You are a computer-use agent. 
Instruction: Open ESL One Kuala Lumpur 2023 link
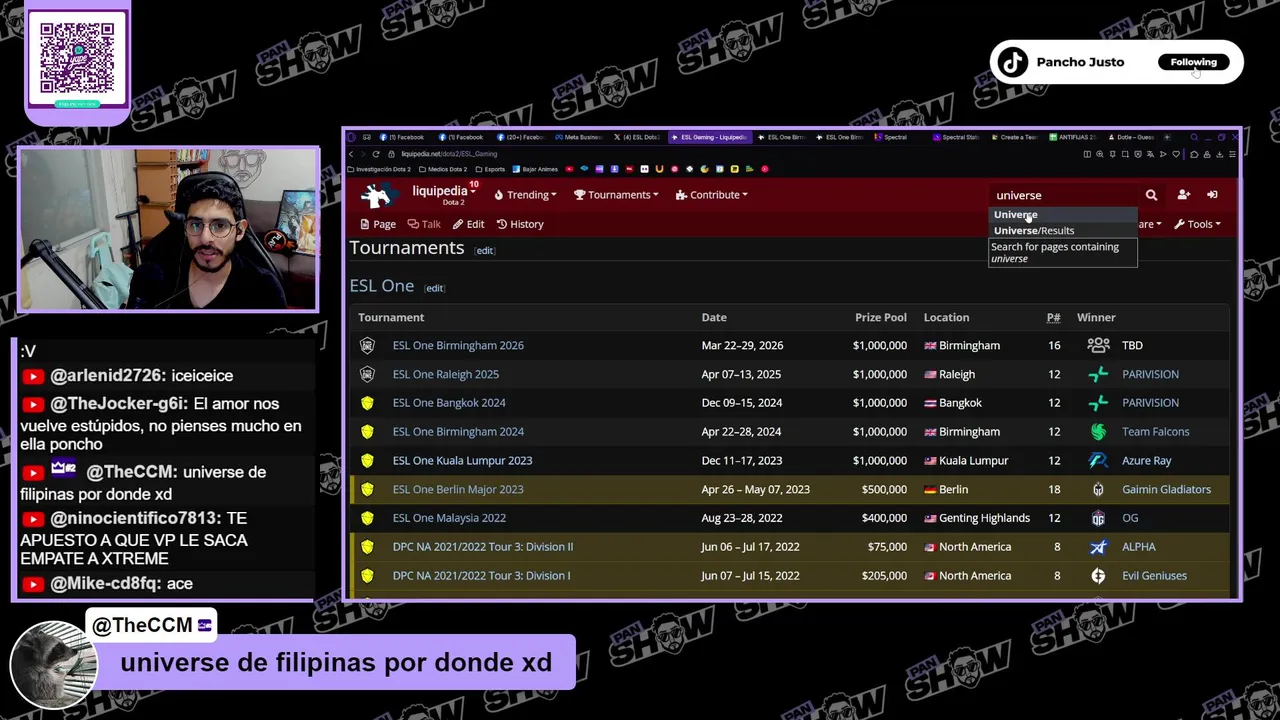point(462,461)
